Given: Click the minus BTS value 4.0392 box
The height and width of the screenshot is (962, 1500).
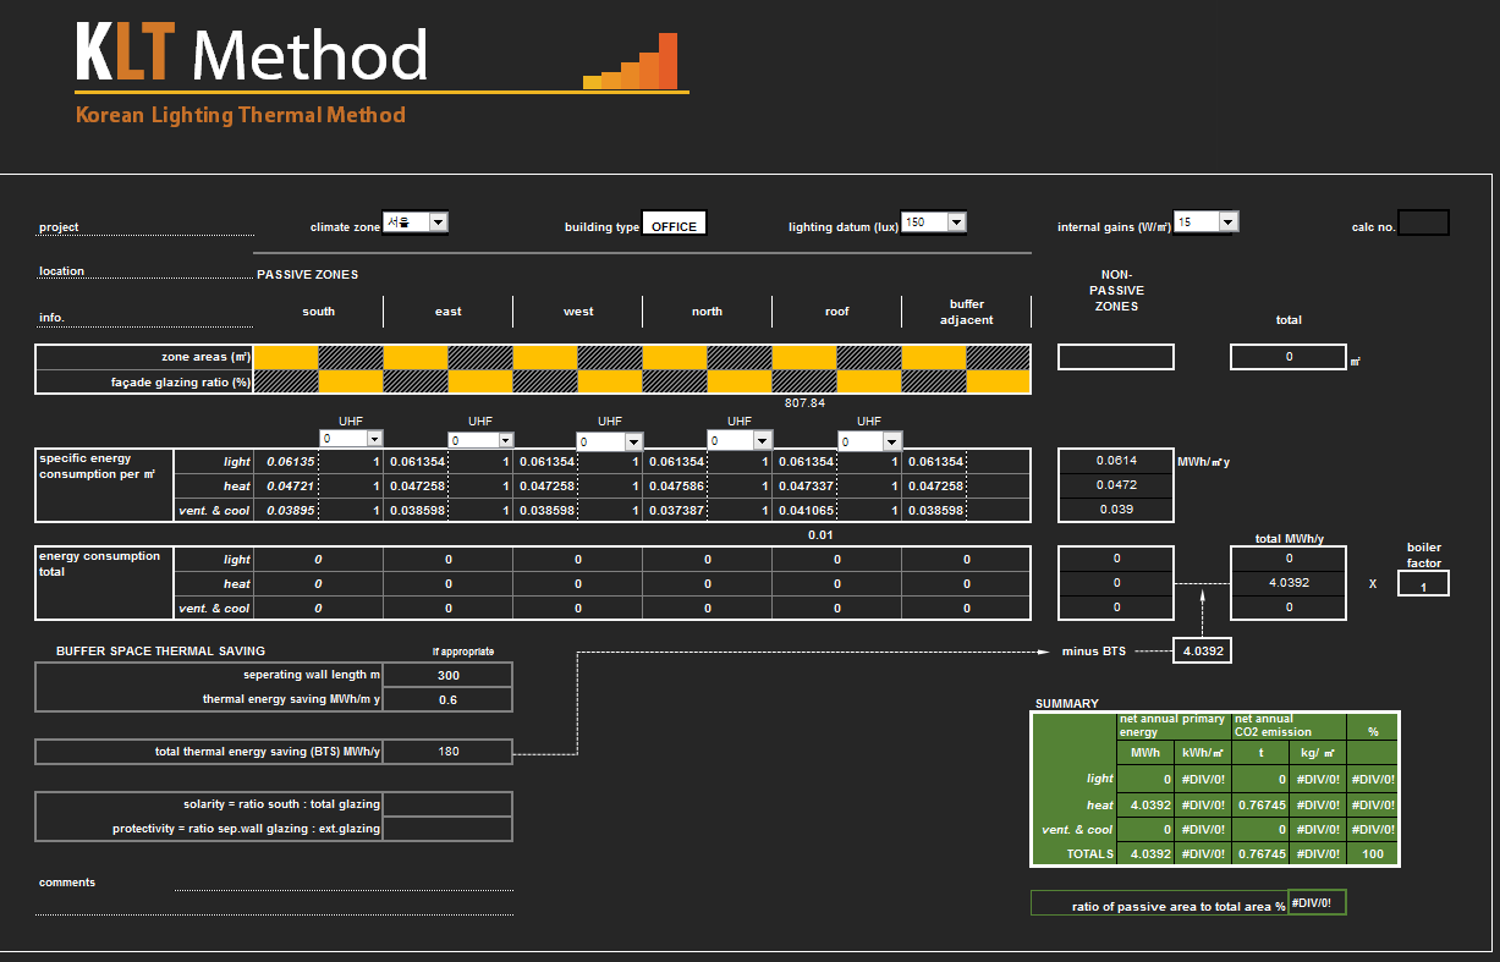Looking at the screenshot, I should pyautogui.click(x=1202, y=651).
